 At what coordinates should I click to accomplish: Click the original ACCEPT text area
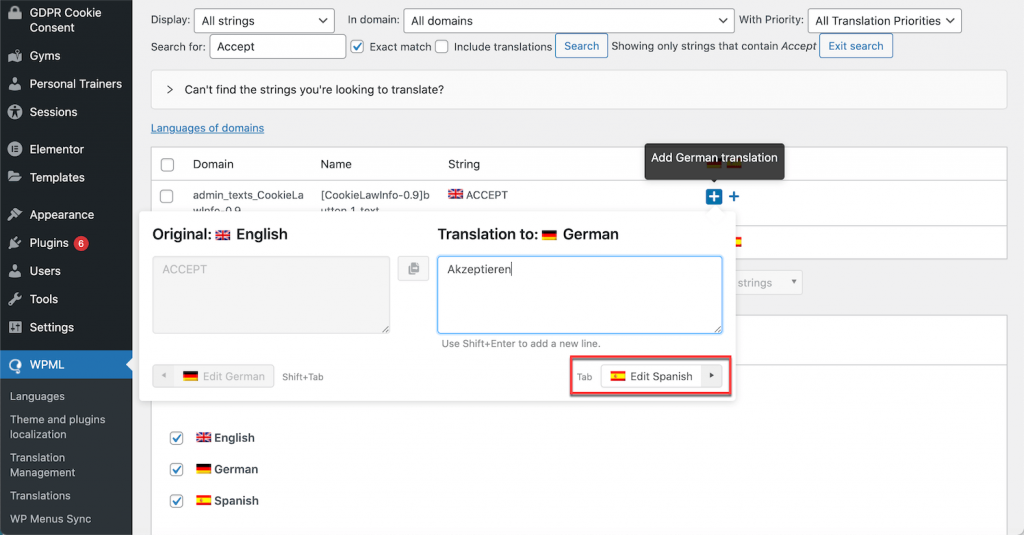click(271, 295)
